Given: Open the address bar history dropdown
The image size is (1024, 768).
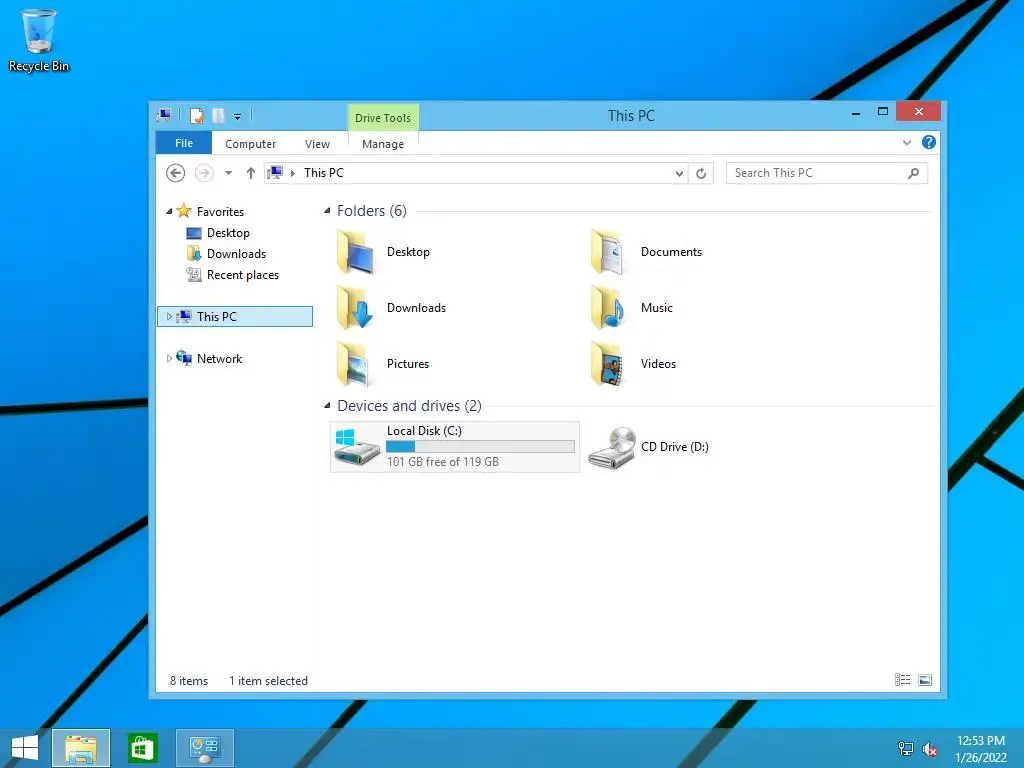Looking at the screenshot, I should click(x=679, y=173).
